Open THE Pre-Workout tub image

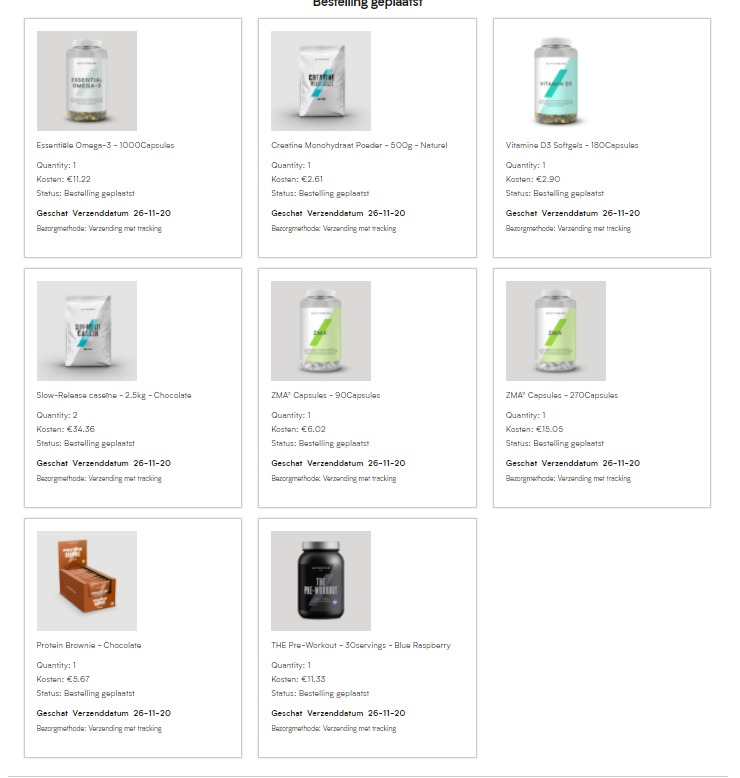[x=321, y=581]
